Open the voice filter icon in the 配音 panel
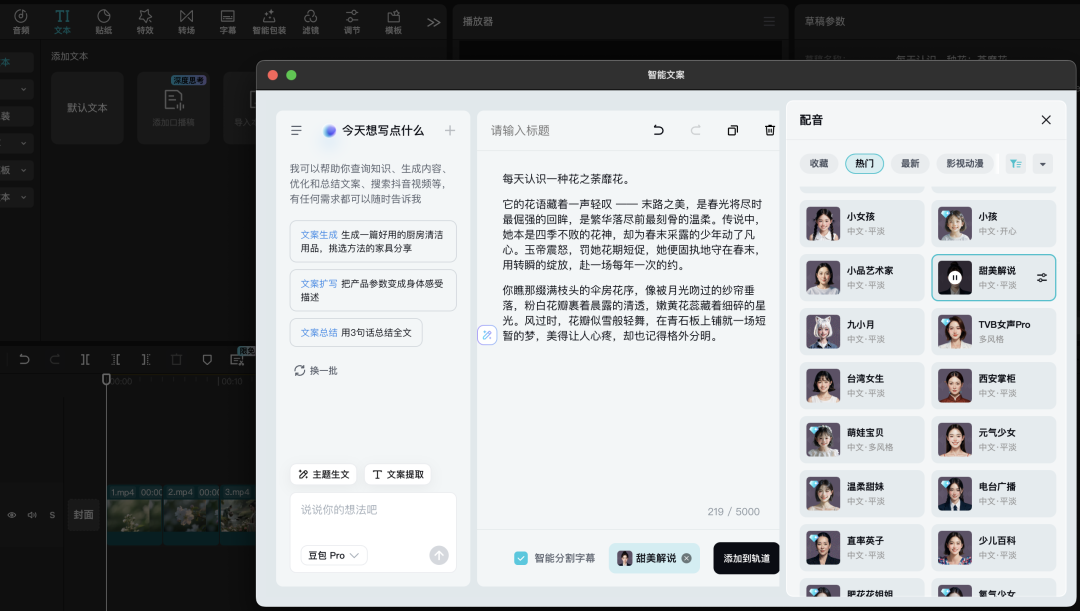Image resolution: width=1080 pixels, height=611 pixels. [x=1015, y=164]
